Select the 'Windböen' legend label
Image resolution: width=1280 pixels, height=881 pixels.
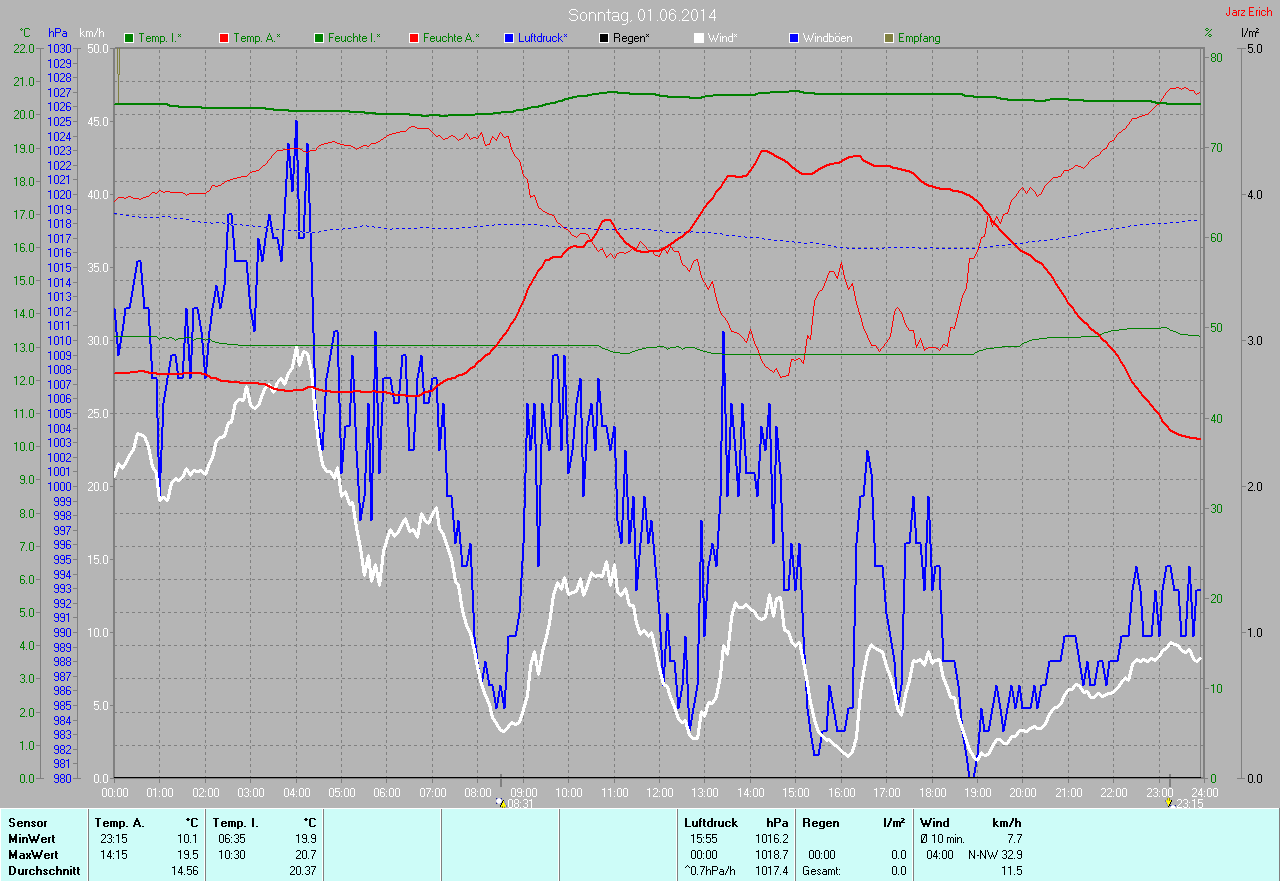828,38
